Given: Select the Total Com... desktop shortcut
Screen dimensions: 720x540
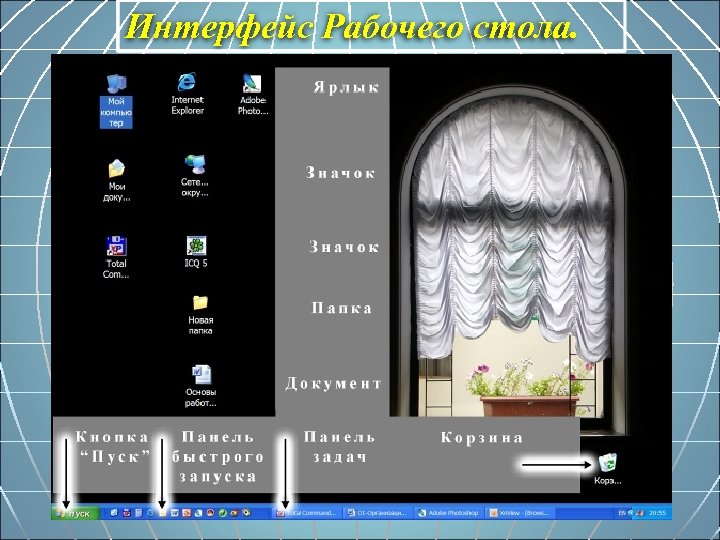Looking at the screenshot, I should pyautogui.click(x=116, y=258).
